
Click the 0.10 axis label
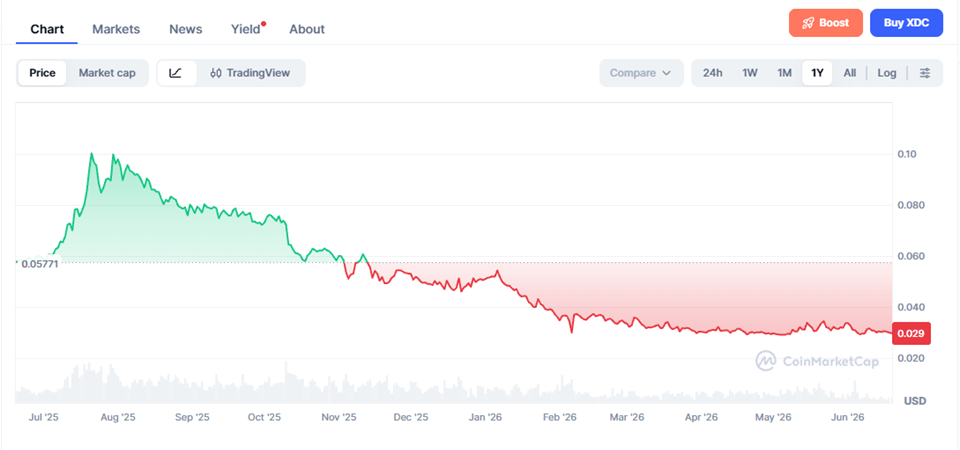(x=907, y=154)
